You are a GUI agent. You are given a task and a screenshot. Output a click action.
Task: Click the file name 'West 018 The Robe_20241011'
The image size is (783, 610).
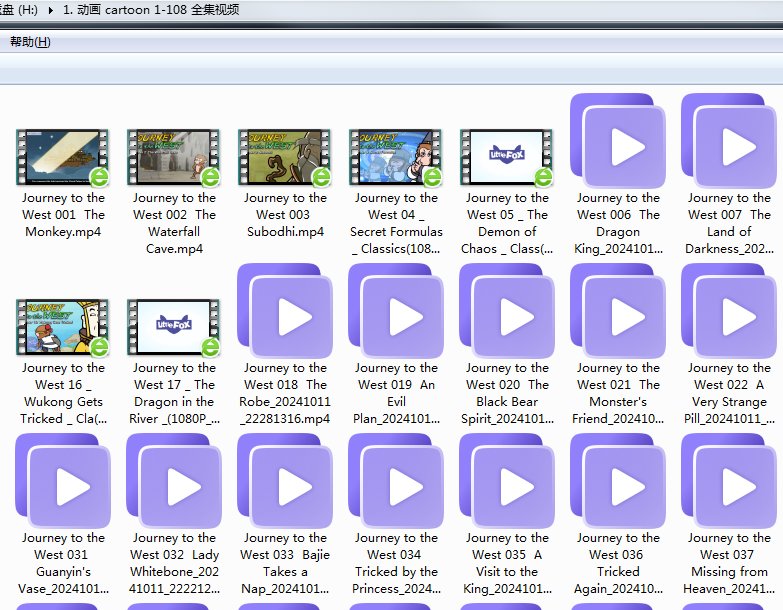tap(285, 393)
